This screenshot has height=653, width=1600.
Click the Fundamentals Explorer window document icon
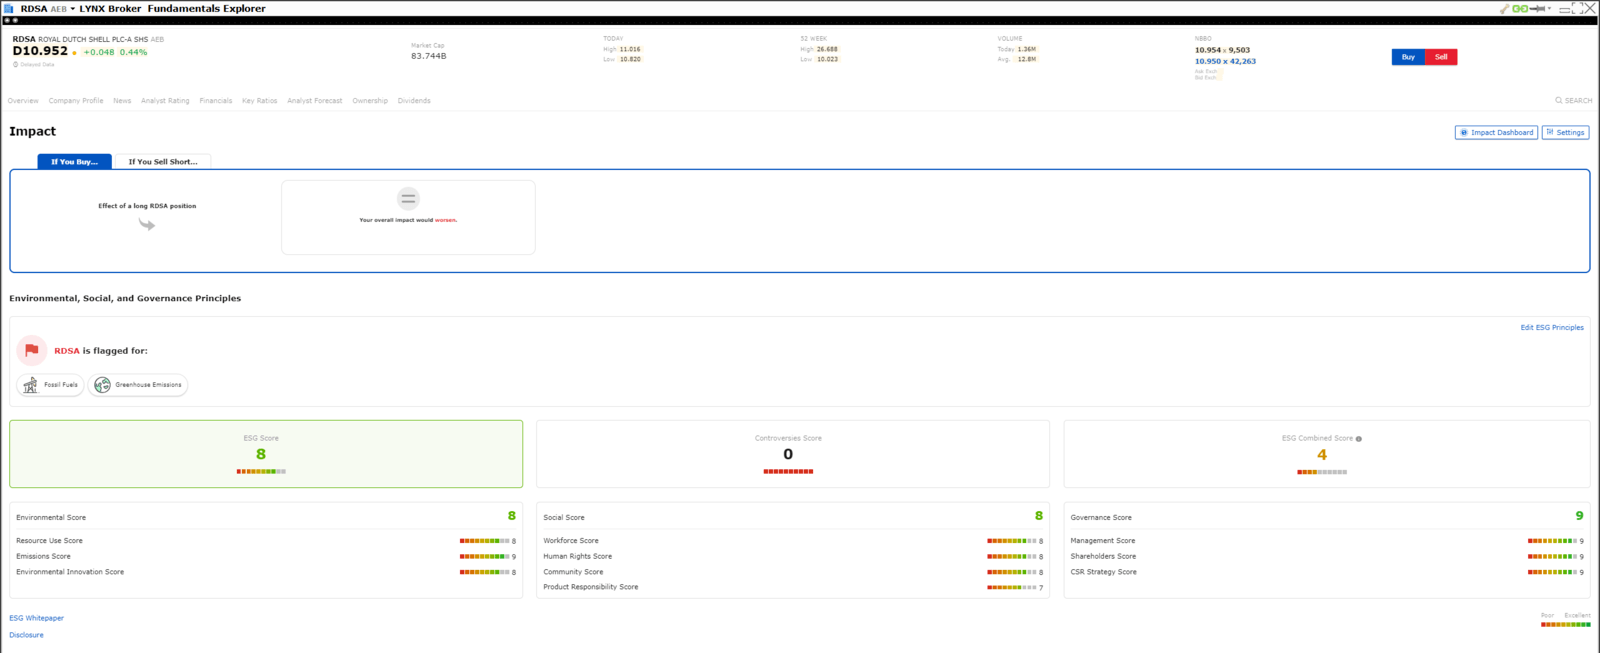tap(8, 8)
